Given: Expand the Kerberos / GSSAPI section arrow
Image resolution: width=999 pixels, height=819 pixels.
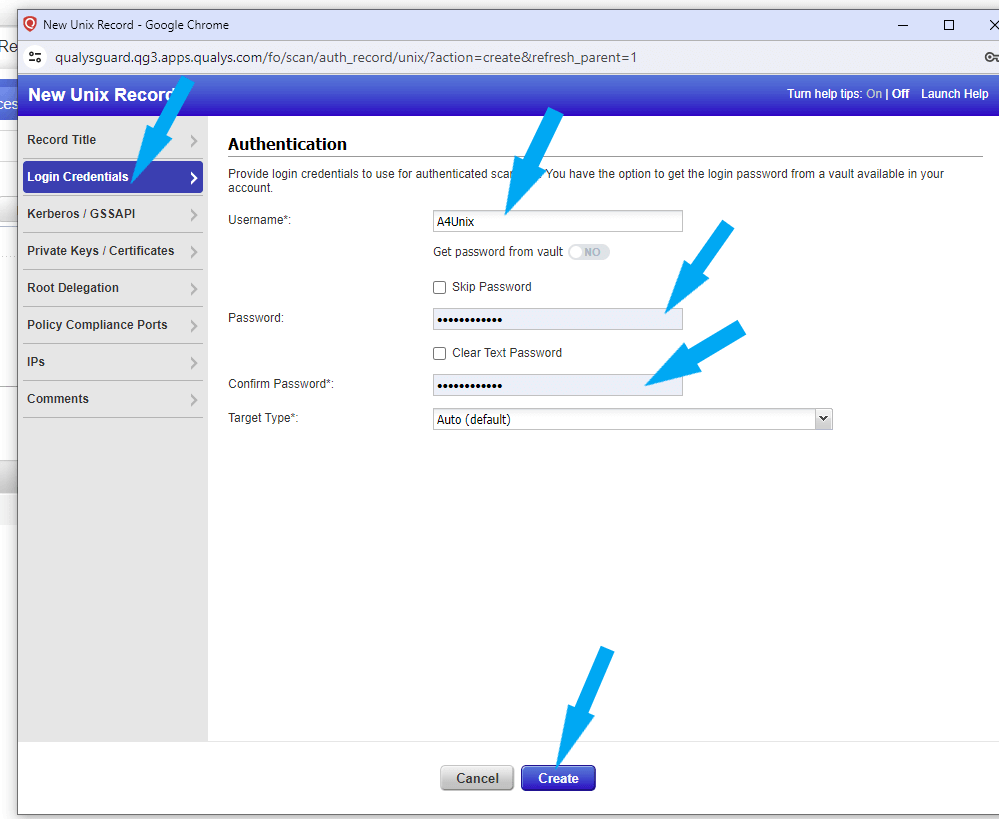Looking at the screenshot, I should pyautogui.click(x=194, y=214).
